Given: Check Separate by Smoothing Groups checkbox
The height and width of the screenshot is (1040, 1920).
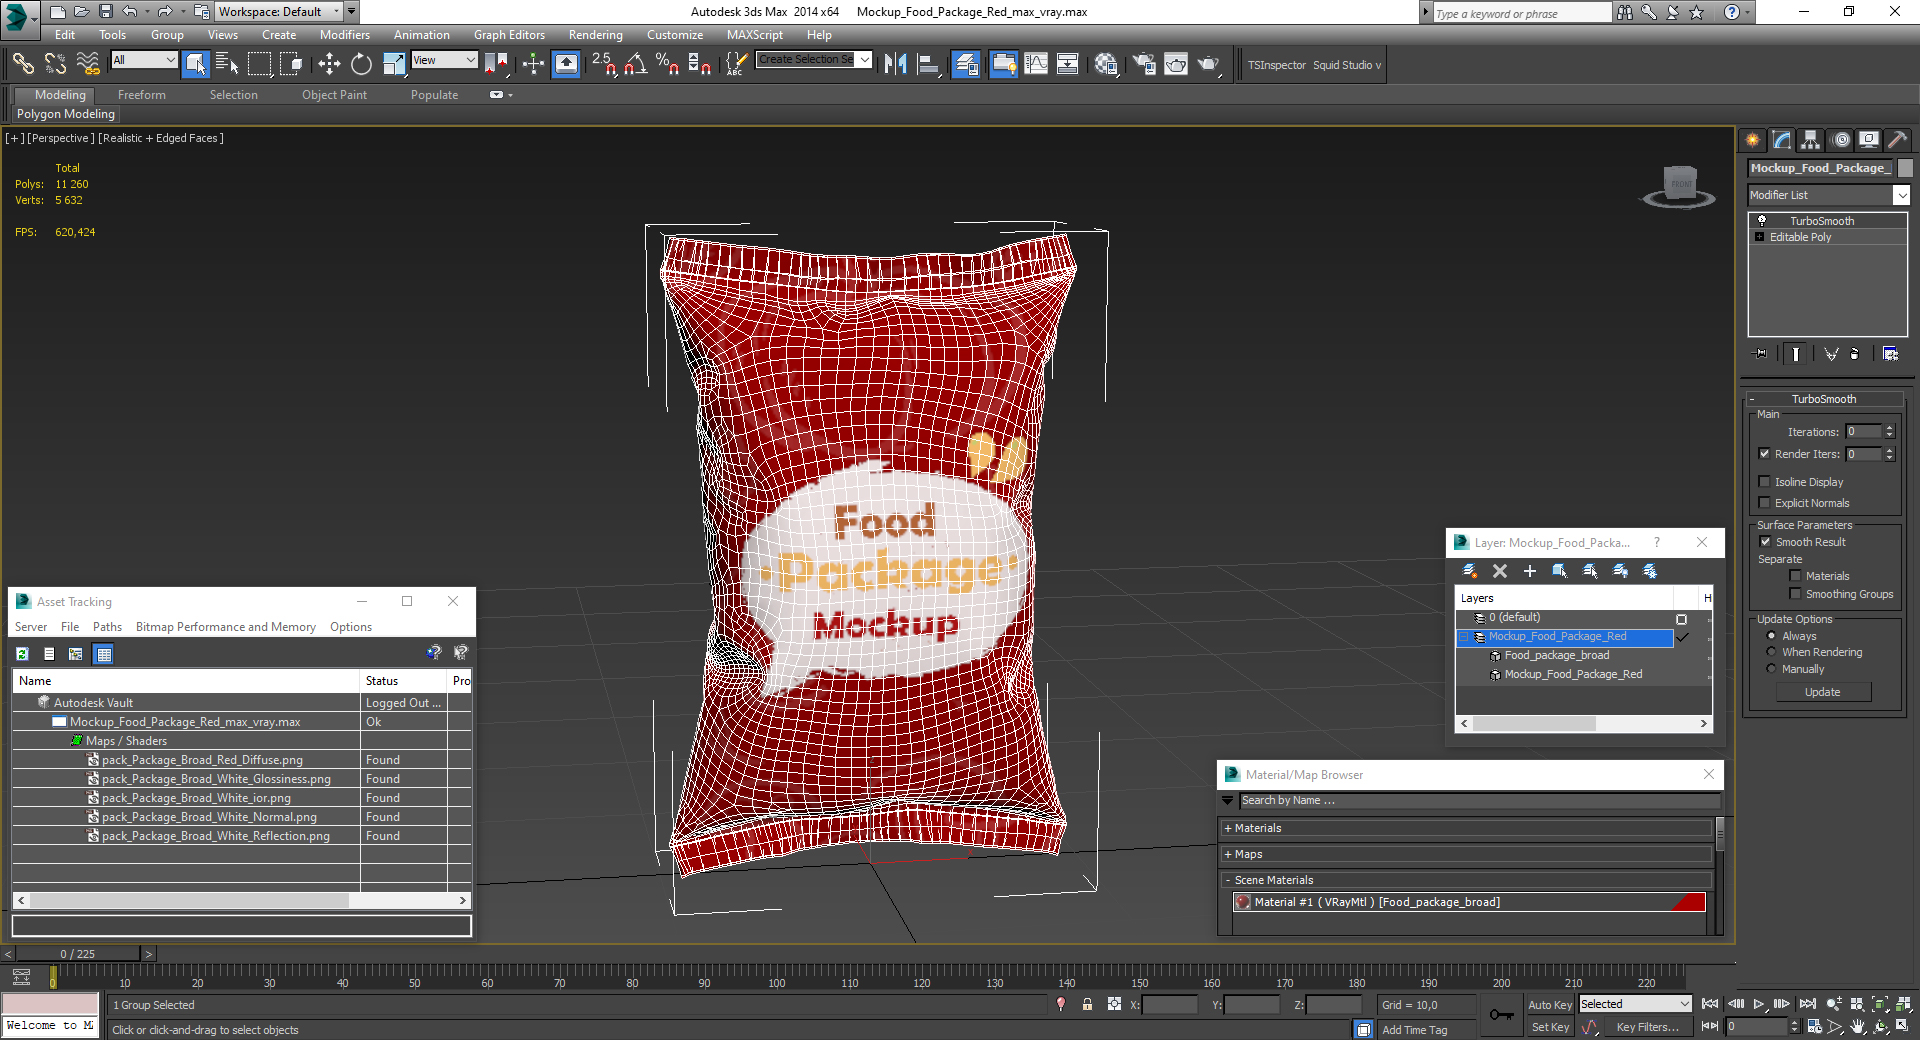Looking at the screenshot, I should coord(1796,594).
